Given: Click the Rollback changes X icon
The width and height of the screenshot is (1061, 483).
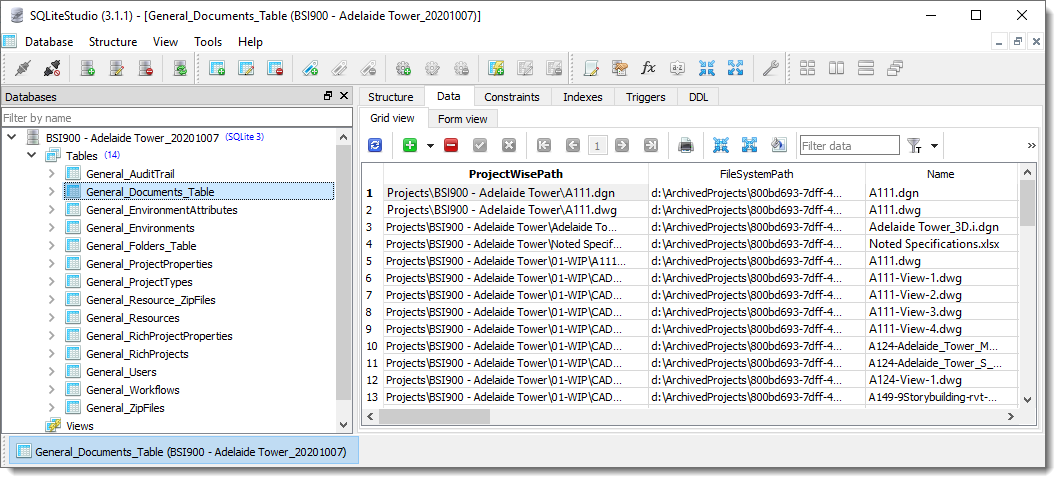Looking at the screenshot, I should [x=509, y=145].
